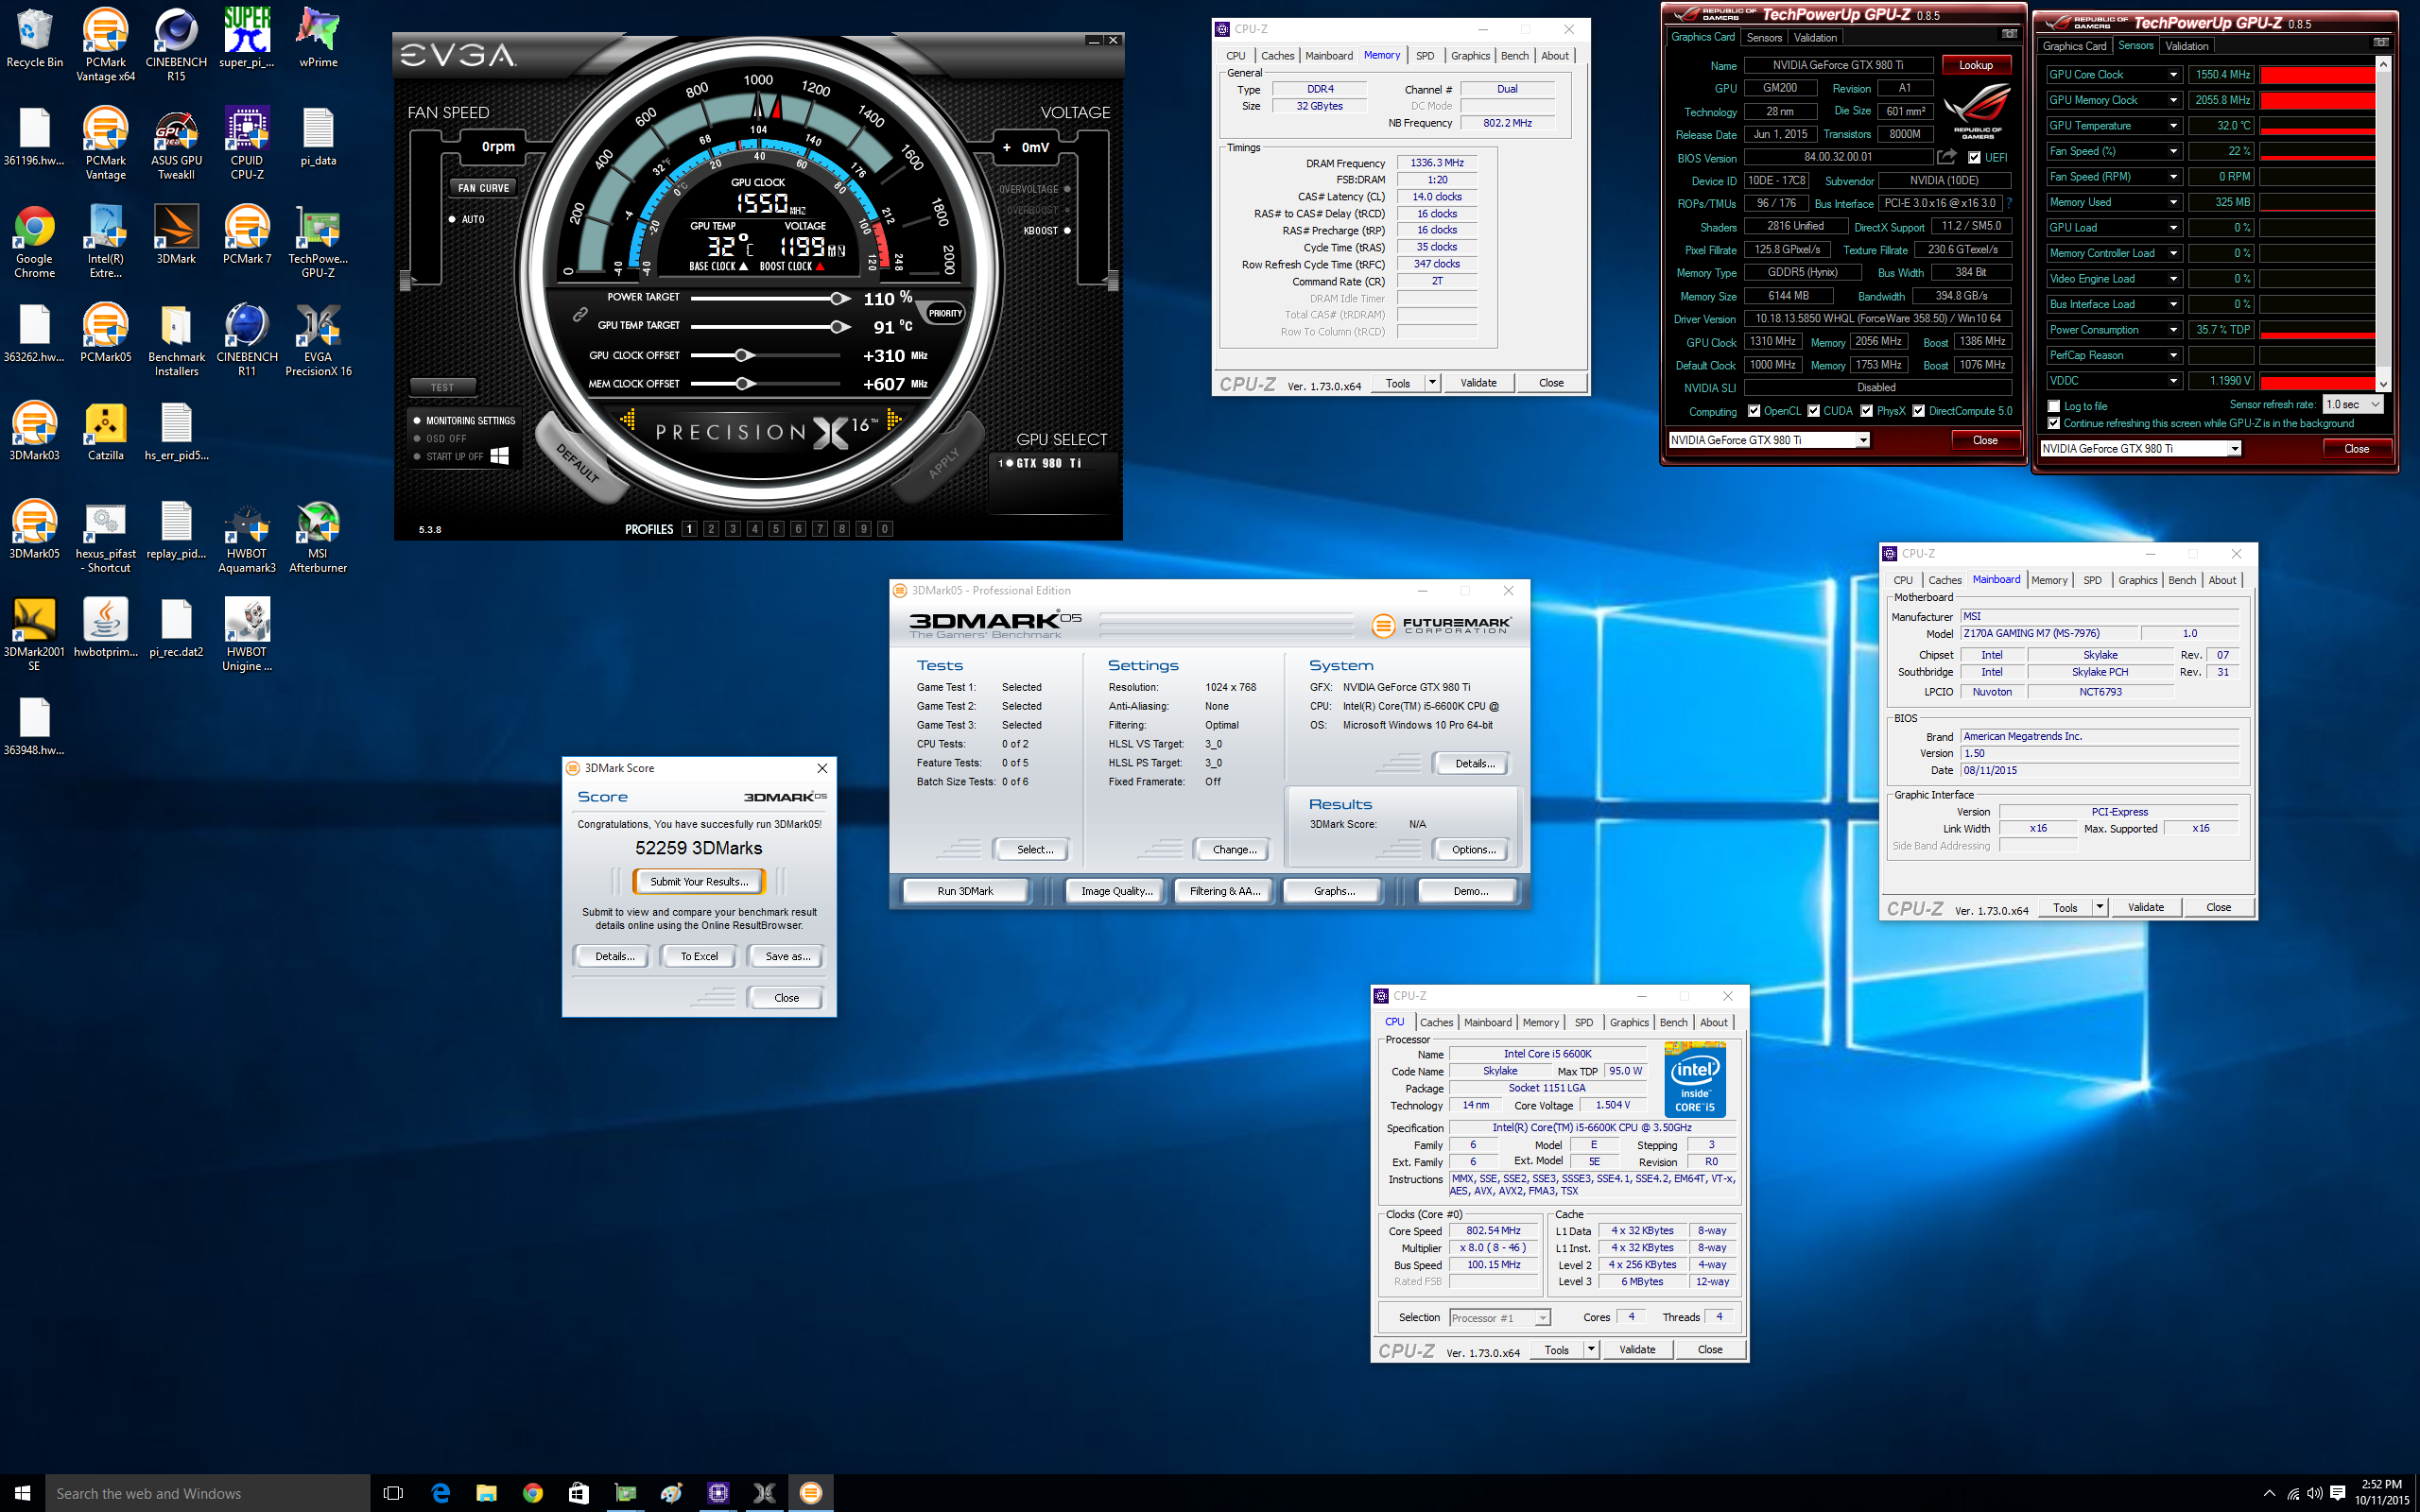Screen dimensions: 2420x1512
Task: Click Run 3DMark button
Action: [965, 890]
